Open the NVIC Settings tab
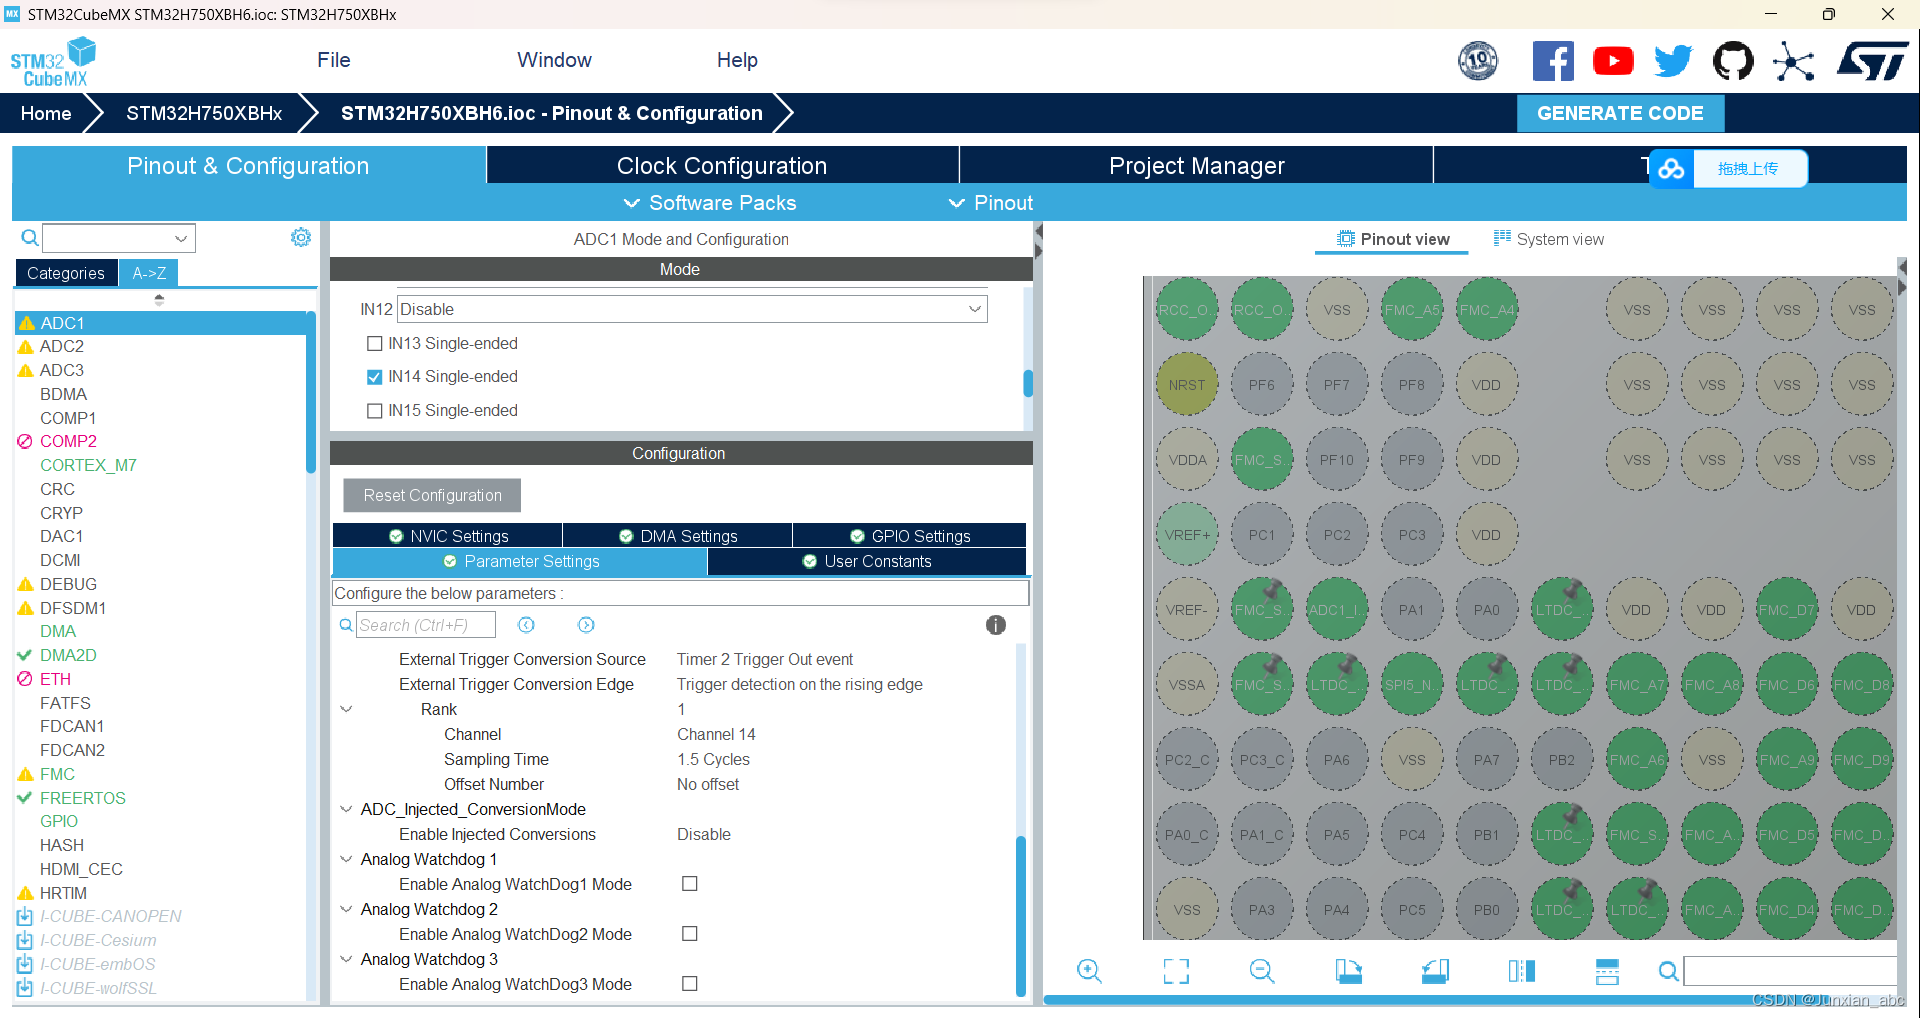This screenshot has width=1920, height=1018. (448, 536)
